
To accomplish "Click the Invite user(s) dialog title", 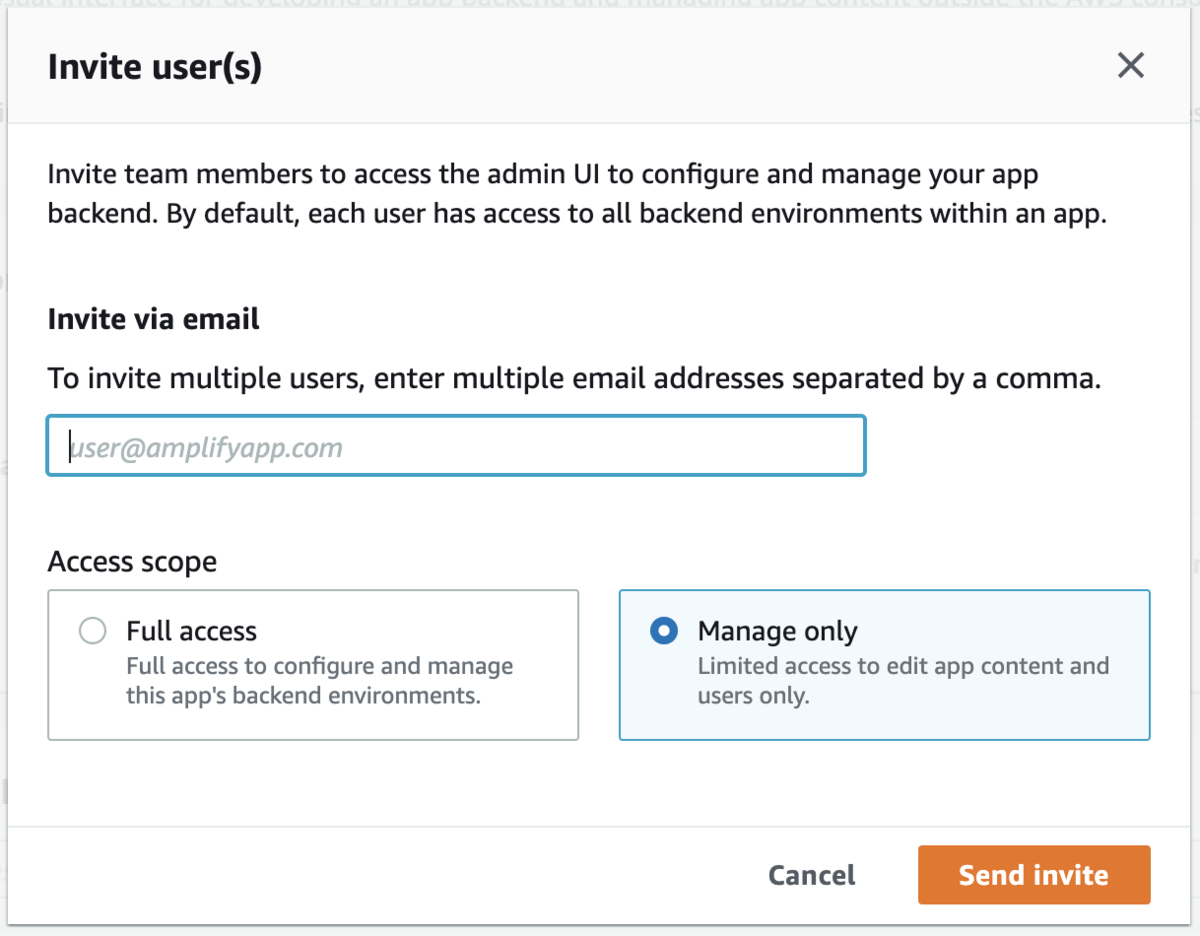I will [155, 67].
